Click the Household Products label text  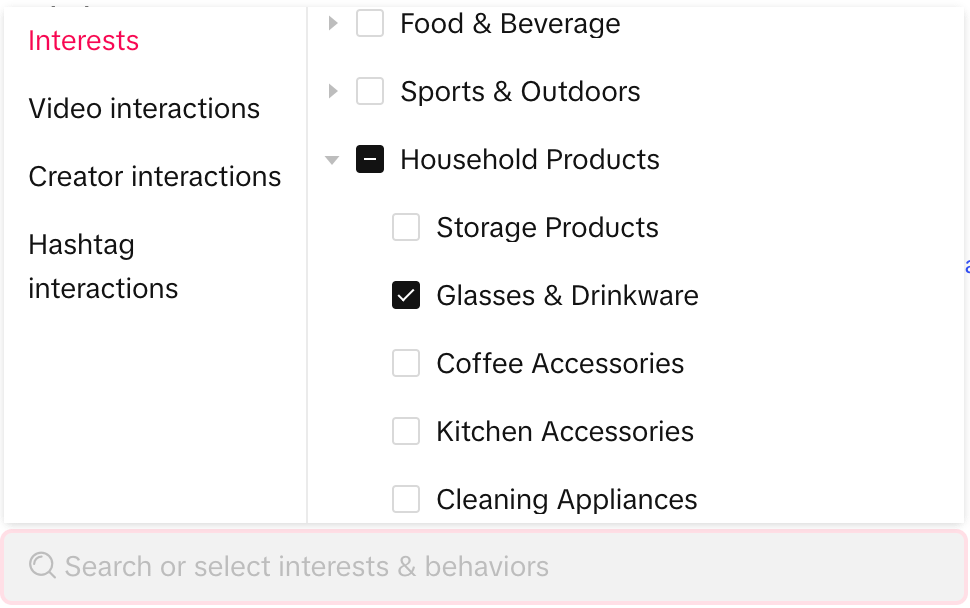530,160
